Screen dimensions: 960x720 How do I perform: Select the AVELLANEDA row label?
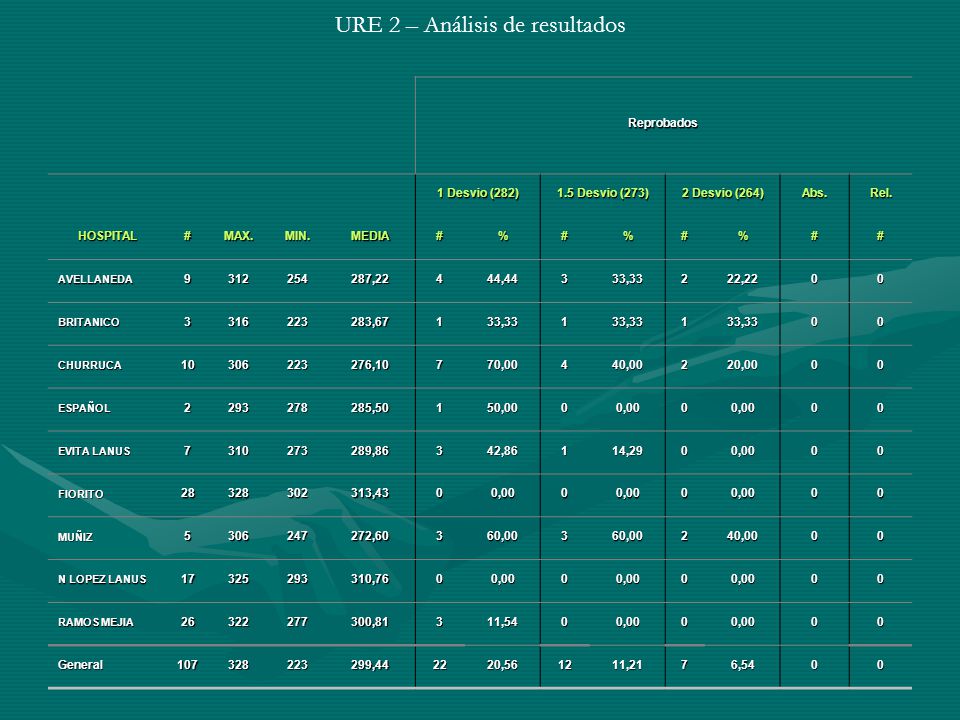[95, 279]
